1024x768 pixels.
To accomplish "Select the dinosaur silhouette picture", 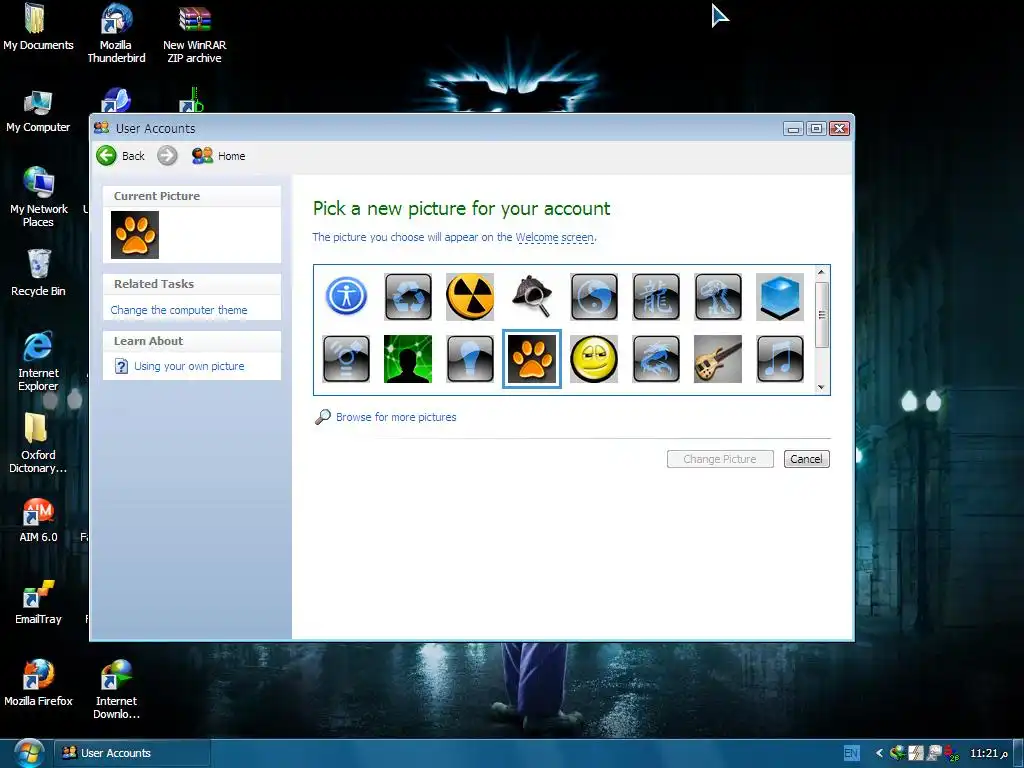I will [718, 296].
